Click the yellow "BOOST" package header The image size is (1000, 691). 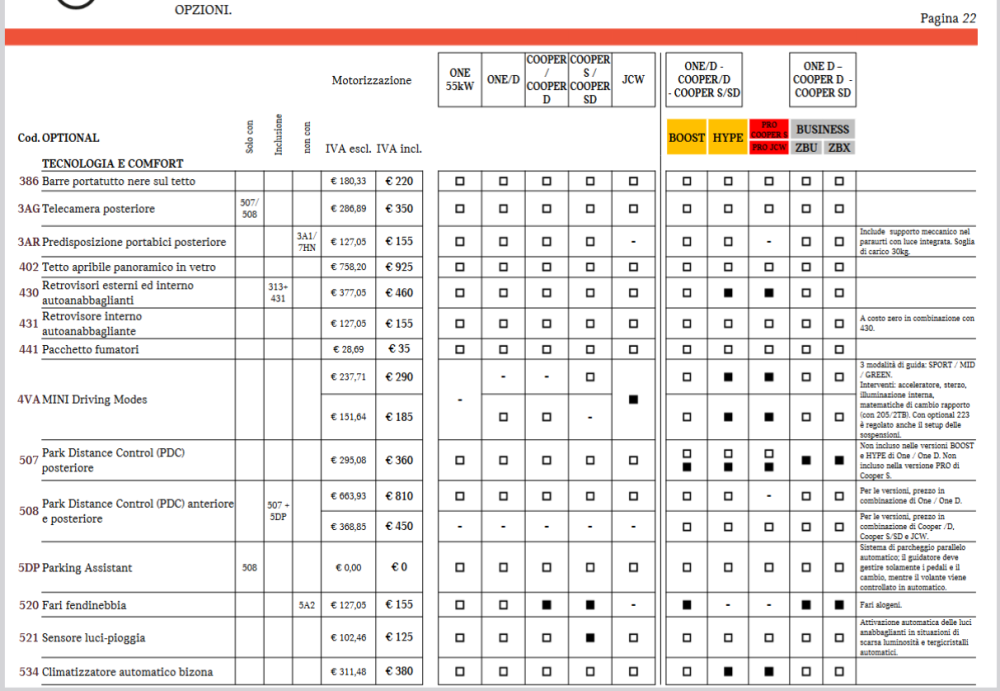click(x=686, y=137)
